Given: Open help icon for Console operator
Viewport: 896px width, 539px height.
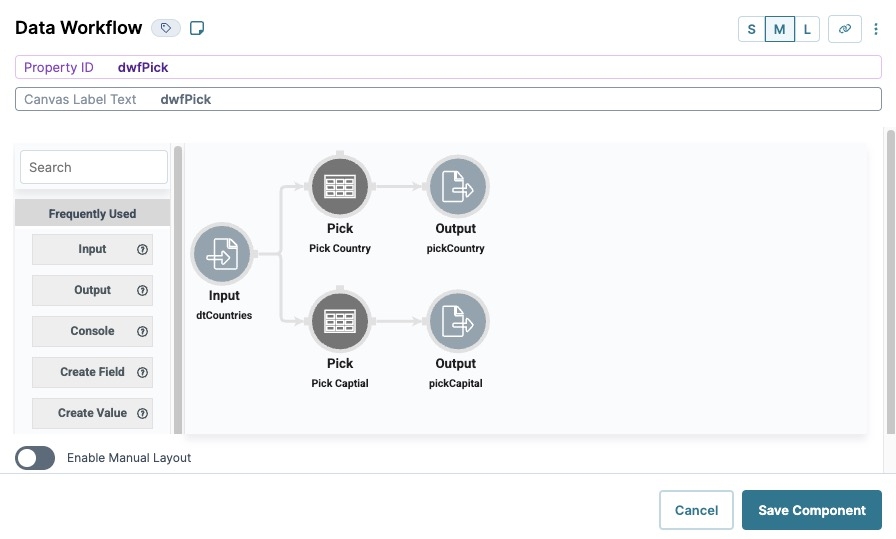Looking at the screenshot, I should pyautogui.click(x=142, y=332).
